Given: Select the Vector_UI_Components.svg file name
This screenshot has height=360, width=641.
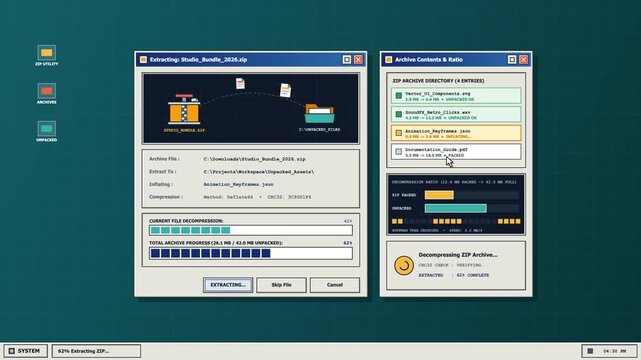Looking at the screenshot, I should click(x=437, y=94).
